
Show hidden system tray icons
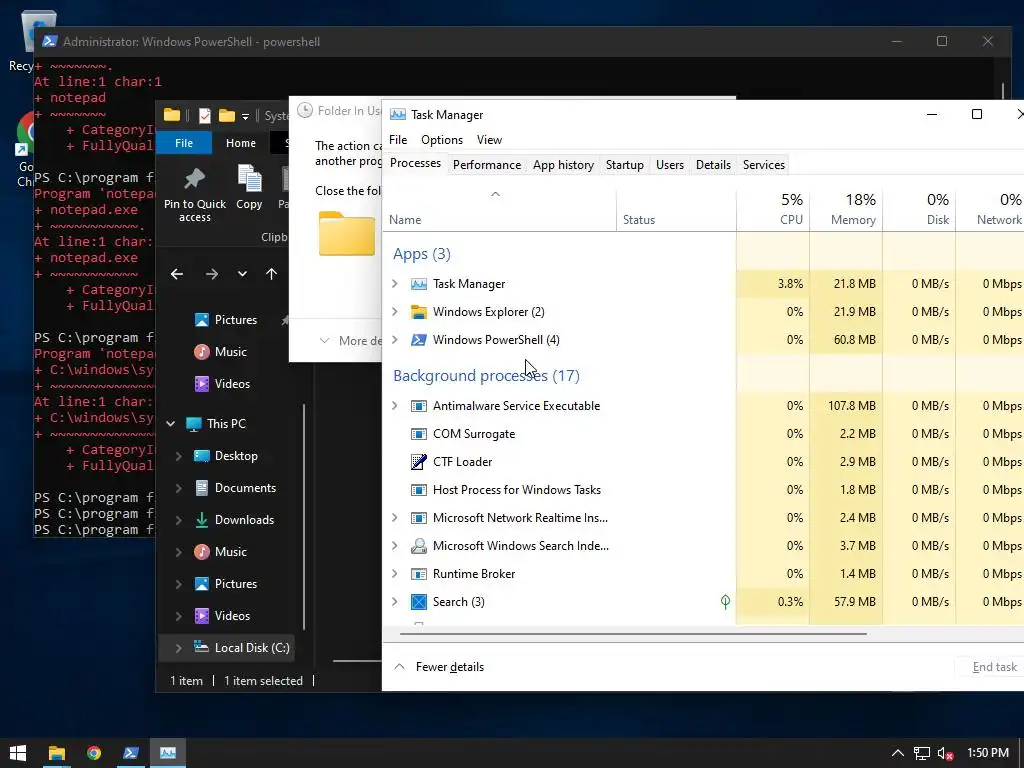[x=898, y=753]
